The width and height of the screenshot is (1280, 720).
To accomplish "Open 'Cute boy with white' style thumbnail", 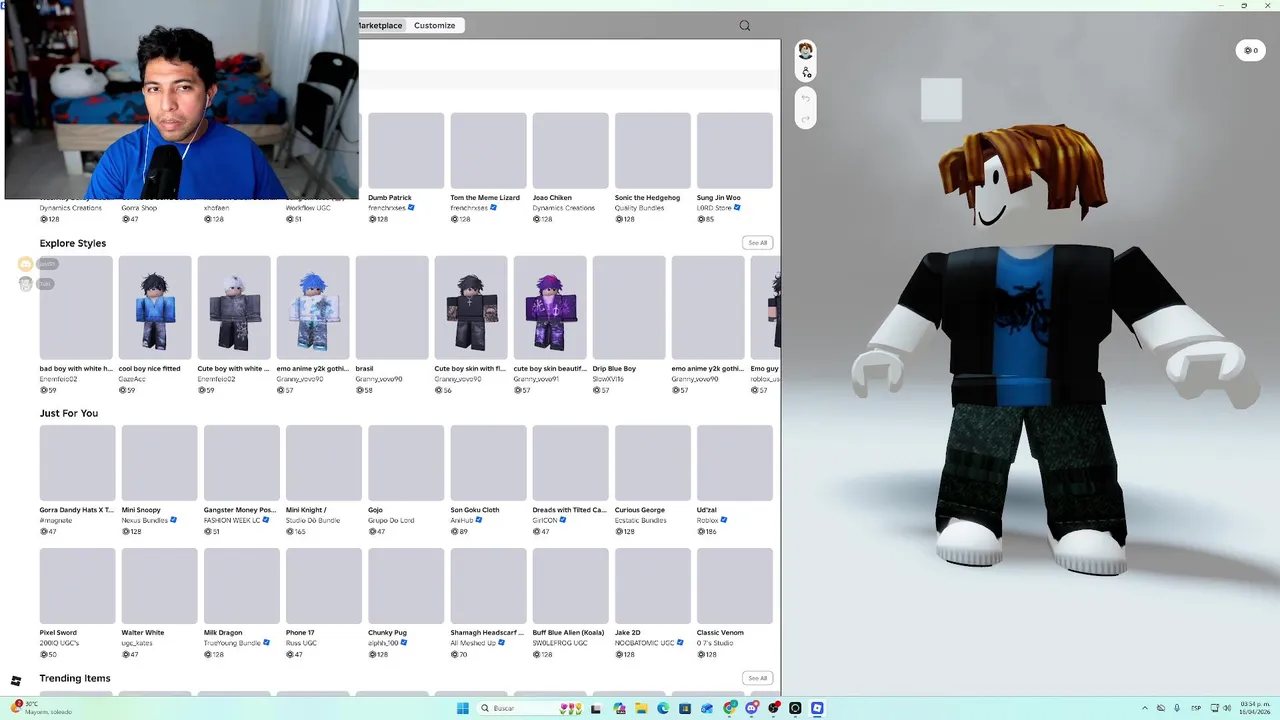I will pyautogui.click(x=234, y=308).
